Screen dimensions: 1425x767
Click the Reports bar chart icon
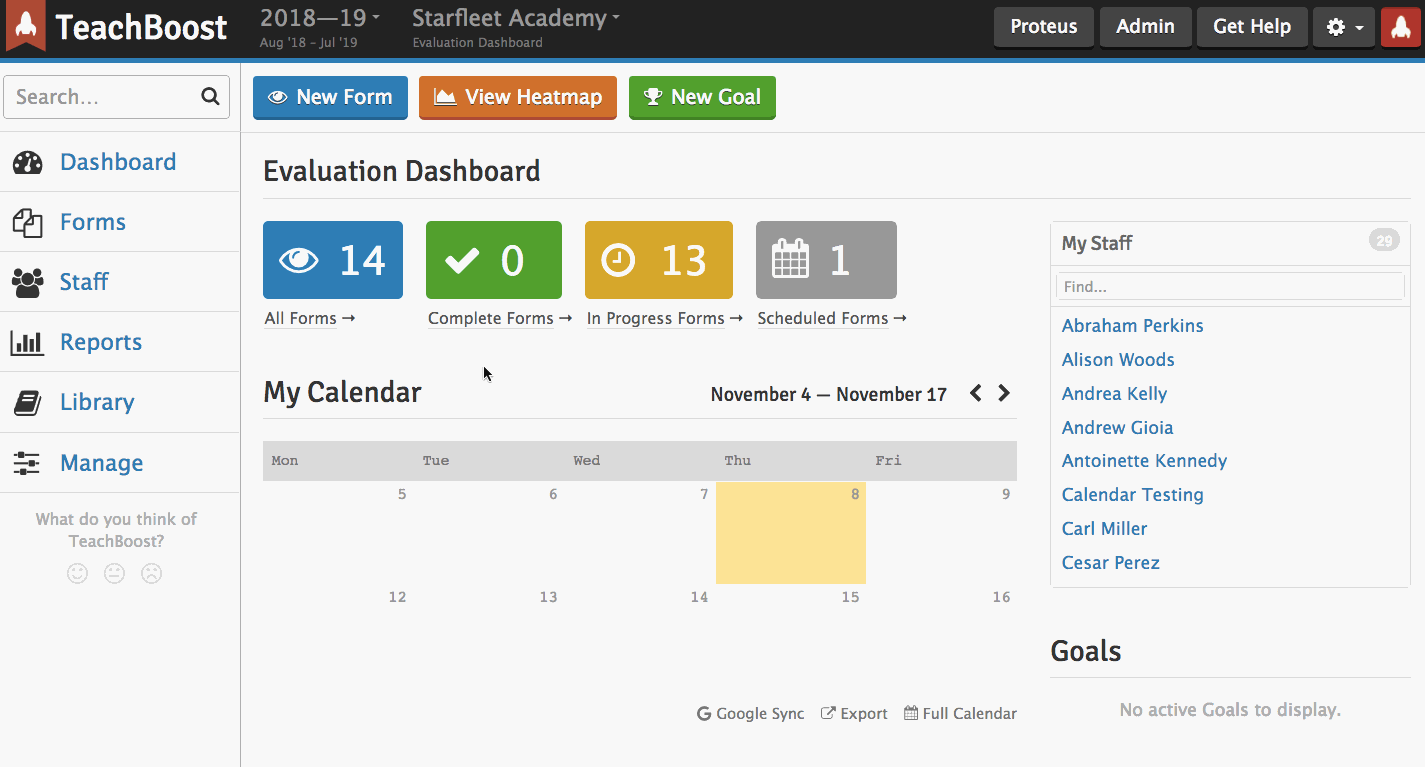click(27, 343)
